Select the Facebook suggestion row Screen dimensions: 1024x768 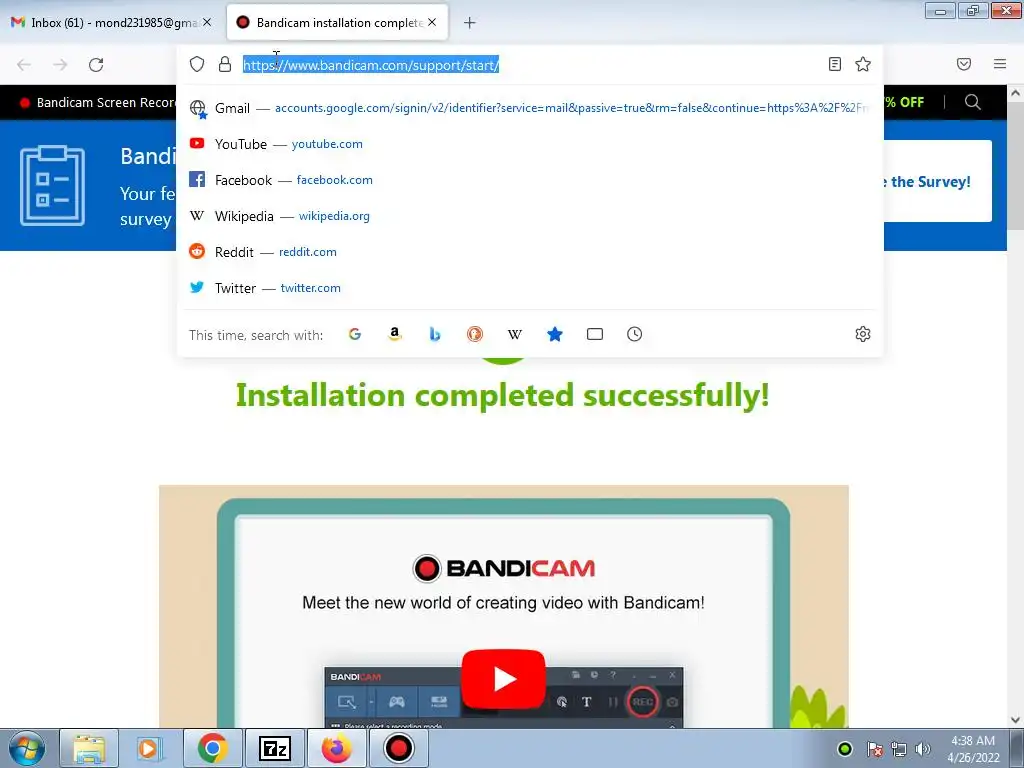[530, 180]
